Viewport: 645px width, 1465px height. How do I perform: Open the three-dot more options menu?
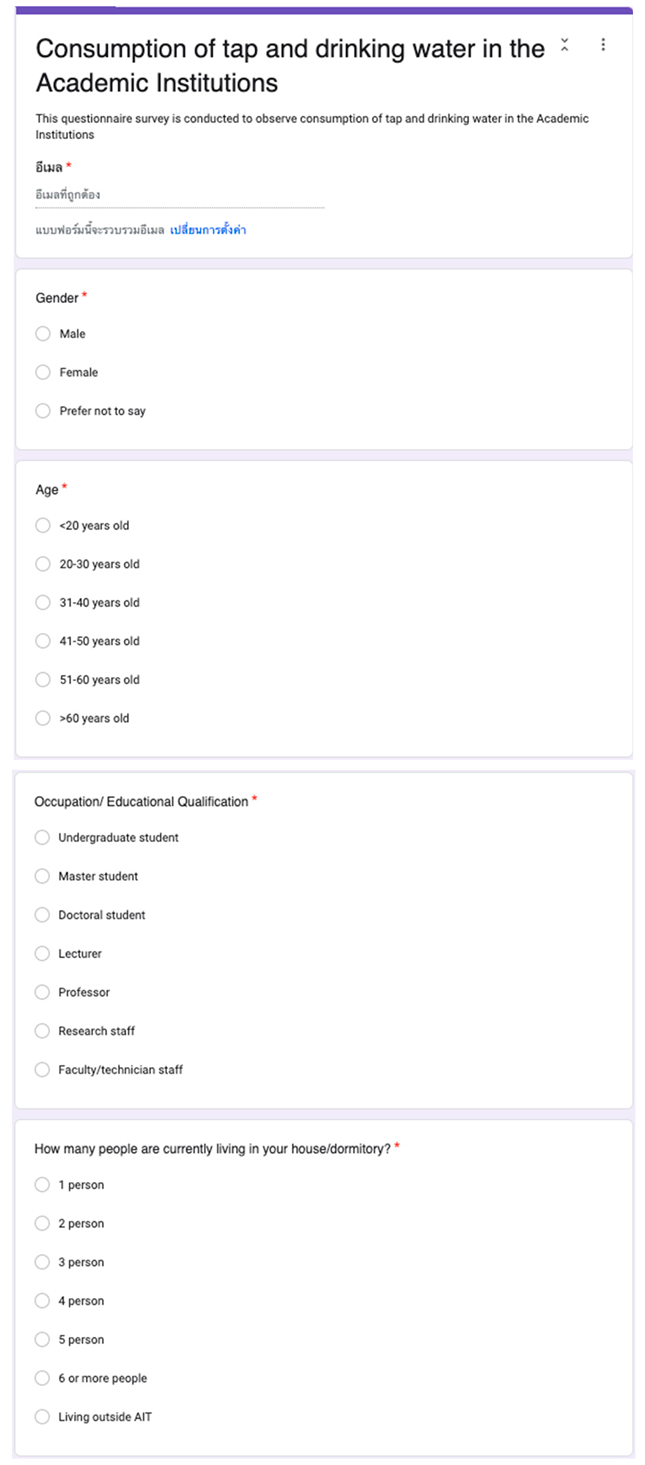pyautogui.click(x=603, y=45)
